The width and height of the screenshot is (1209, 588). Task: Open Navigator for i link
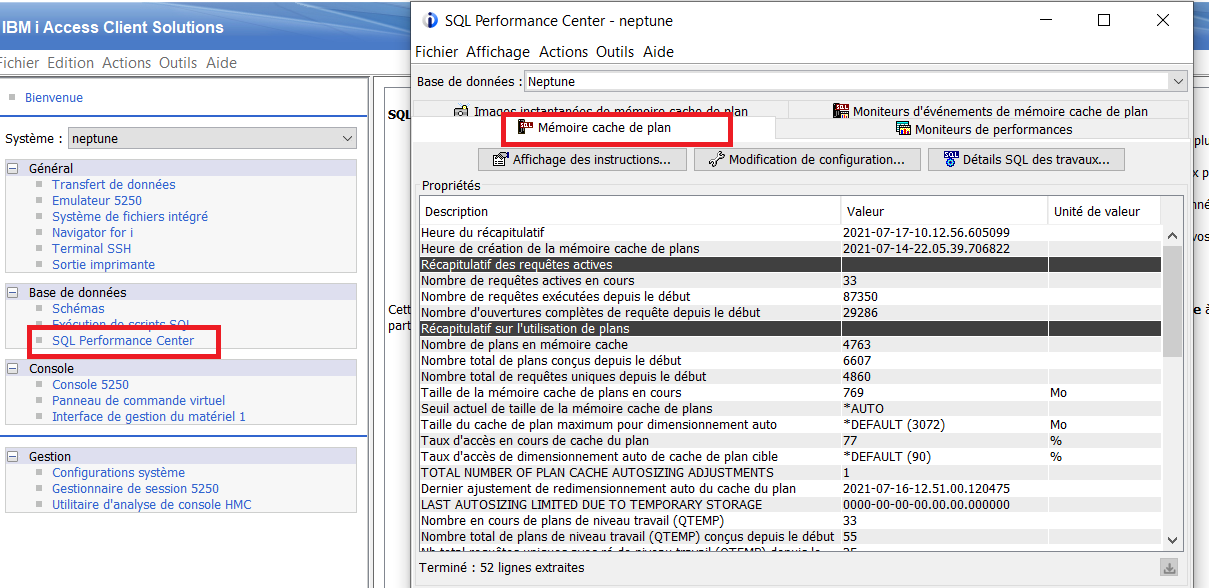[x=92, y=232]
